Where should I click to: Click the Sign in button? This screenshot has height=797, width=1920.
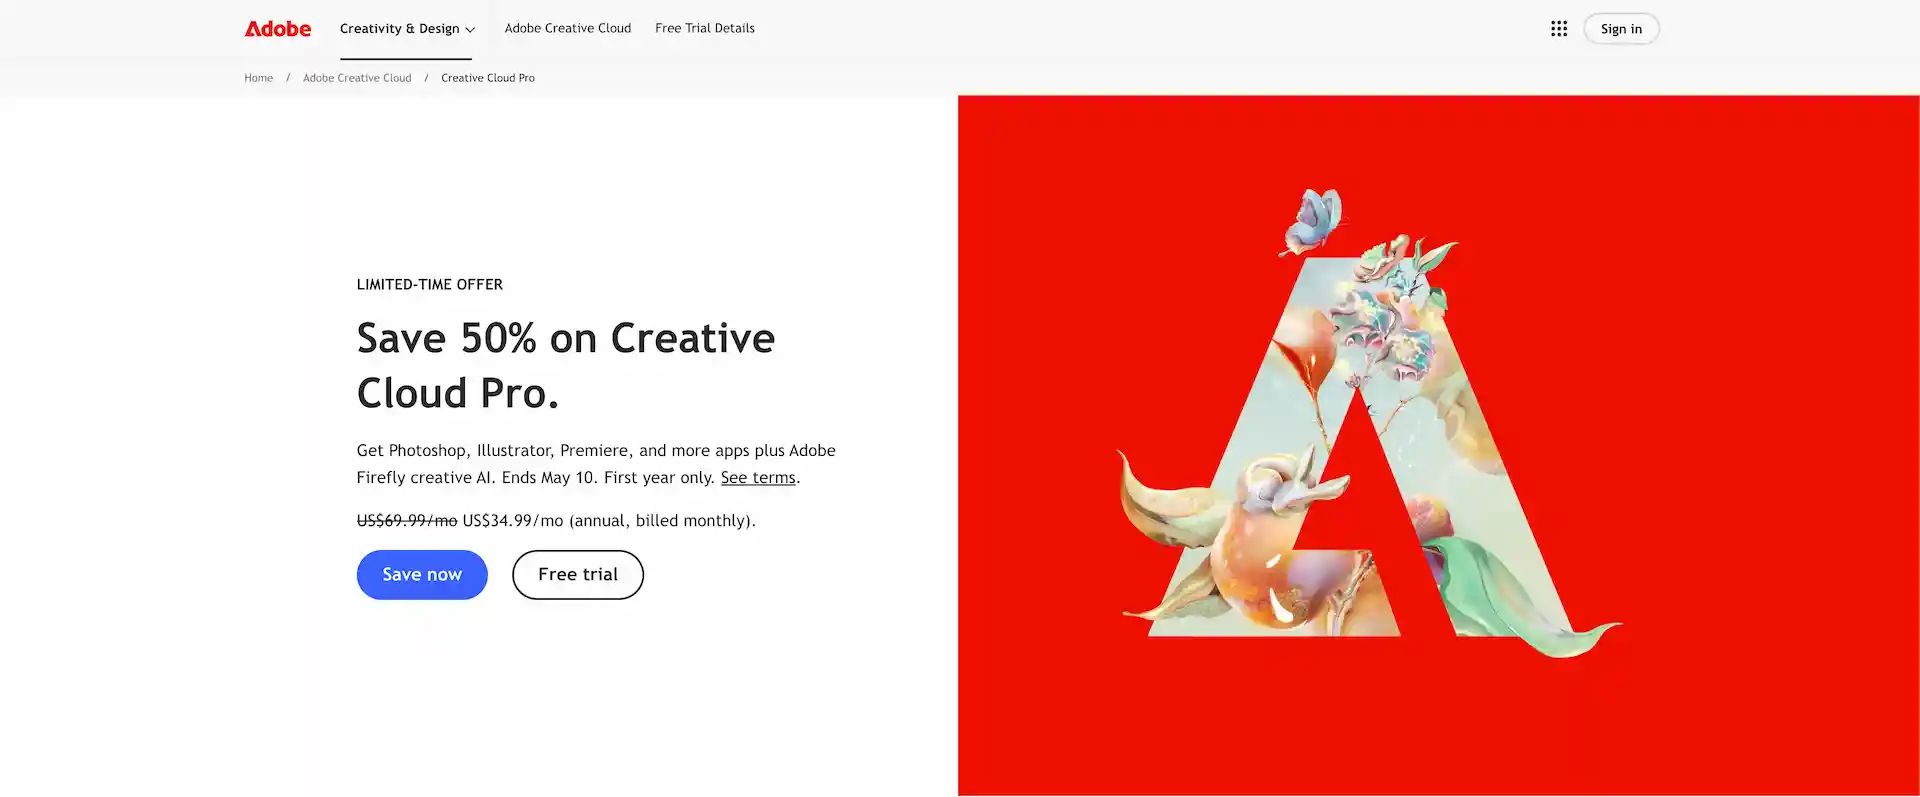coord(1621,29)
